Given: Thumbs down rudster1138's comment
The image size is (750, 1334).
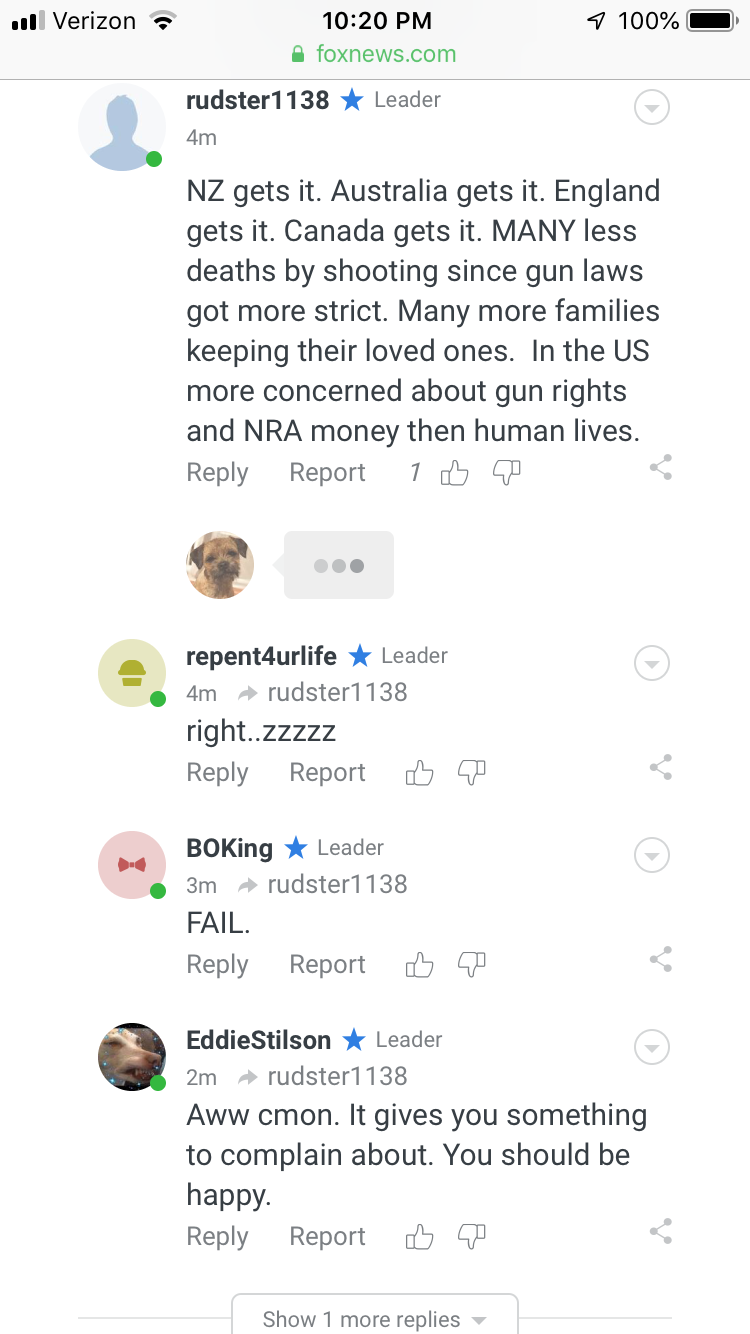Looking at the screenshot, I should click(507, 471).
